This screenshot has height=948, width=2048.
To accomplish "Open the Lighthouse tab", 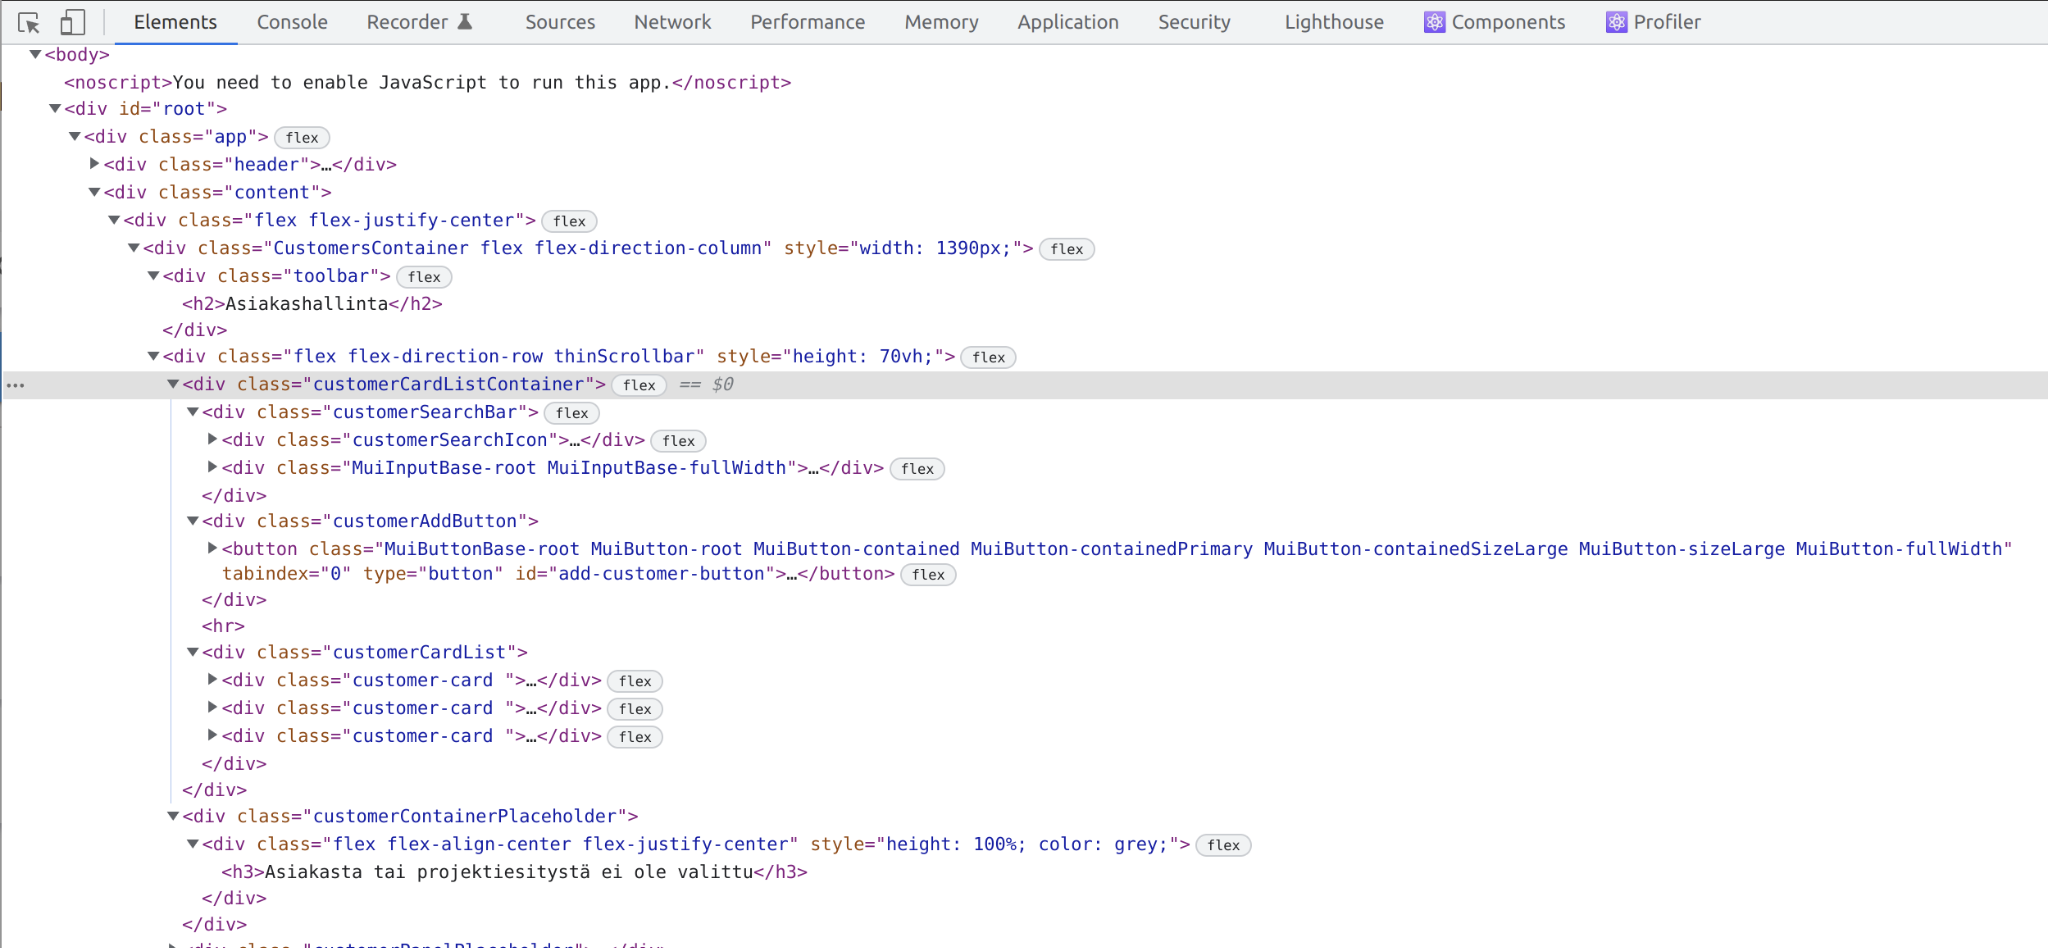I will coord(1334,22).
